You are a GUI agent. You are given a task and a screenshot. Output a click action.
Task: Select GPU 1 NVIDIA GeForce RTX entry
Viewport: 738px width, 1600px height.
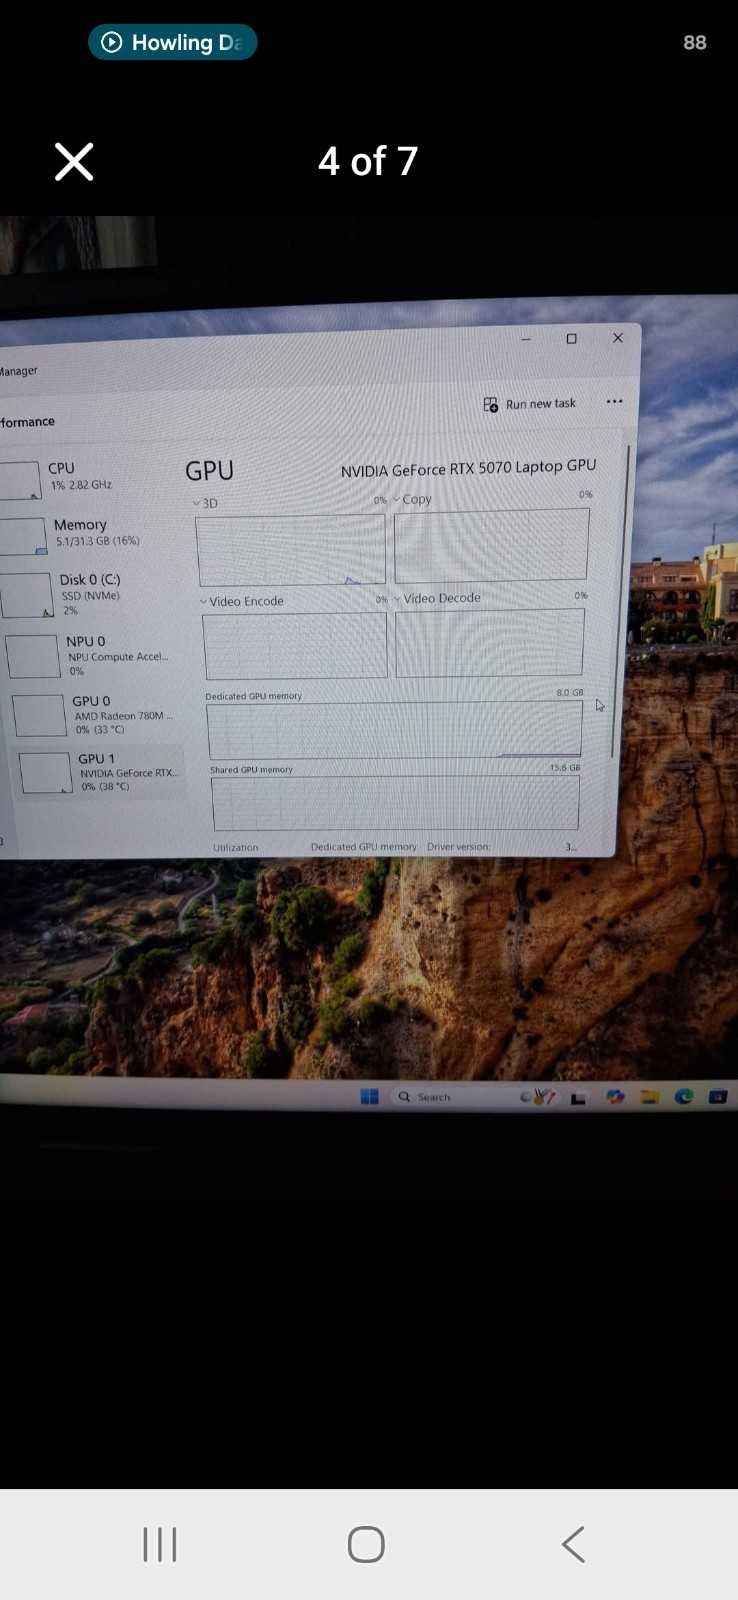[x=100, y=772]
